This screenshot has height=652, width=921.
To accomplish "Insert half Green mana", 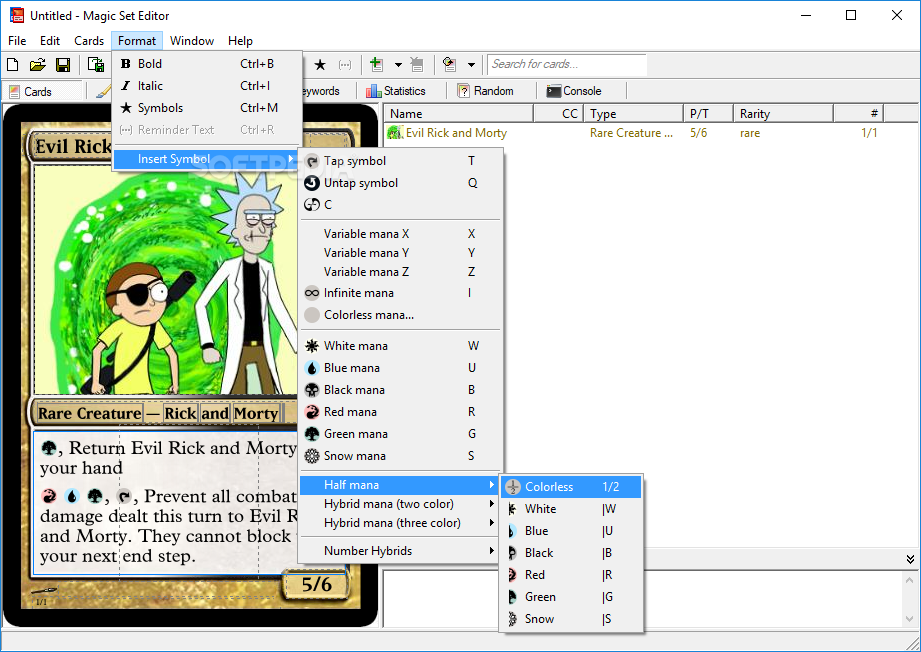I will click(x=571, y=597).
